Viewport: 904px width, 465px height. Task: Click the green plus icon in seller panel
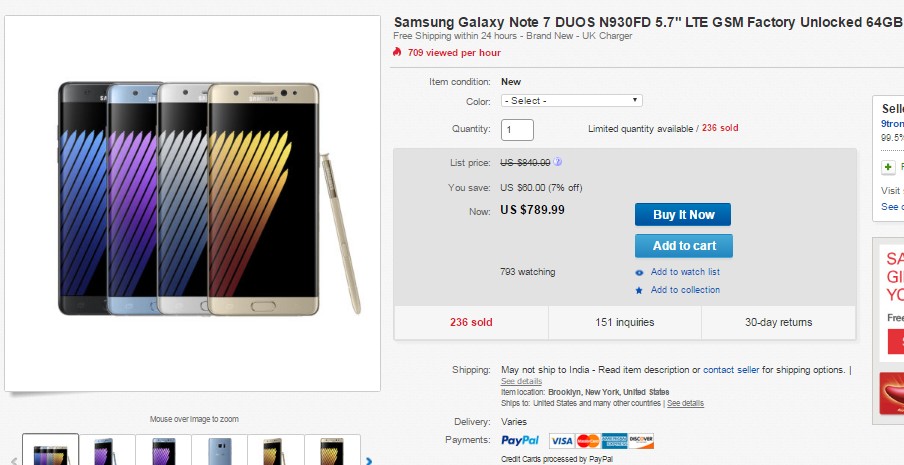tap(888, 166)
